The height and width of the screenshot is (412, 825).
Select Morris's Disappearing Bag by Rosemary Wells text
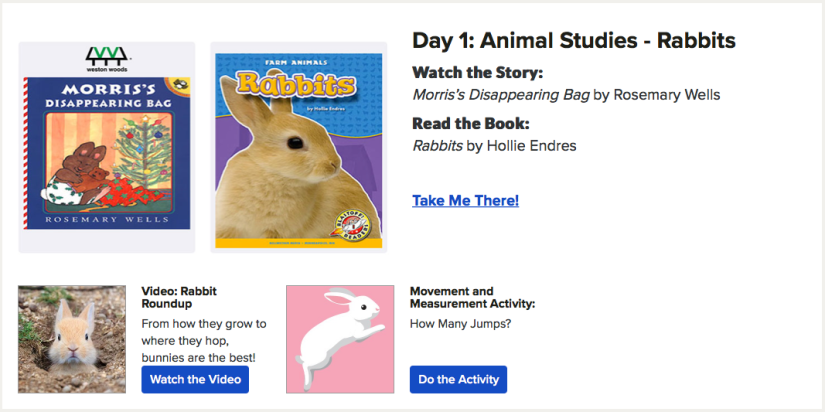tap(566, 95)
